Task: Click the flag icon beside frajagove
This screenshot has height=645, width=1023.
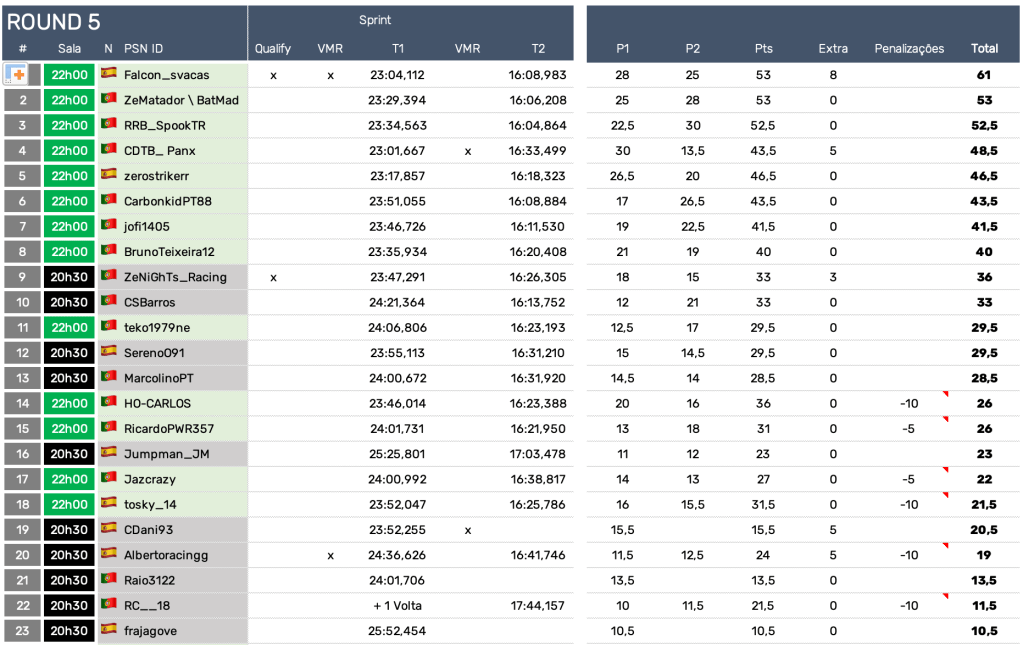Action: 109,629
